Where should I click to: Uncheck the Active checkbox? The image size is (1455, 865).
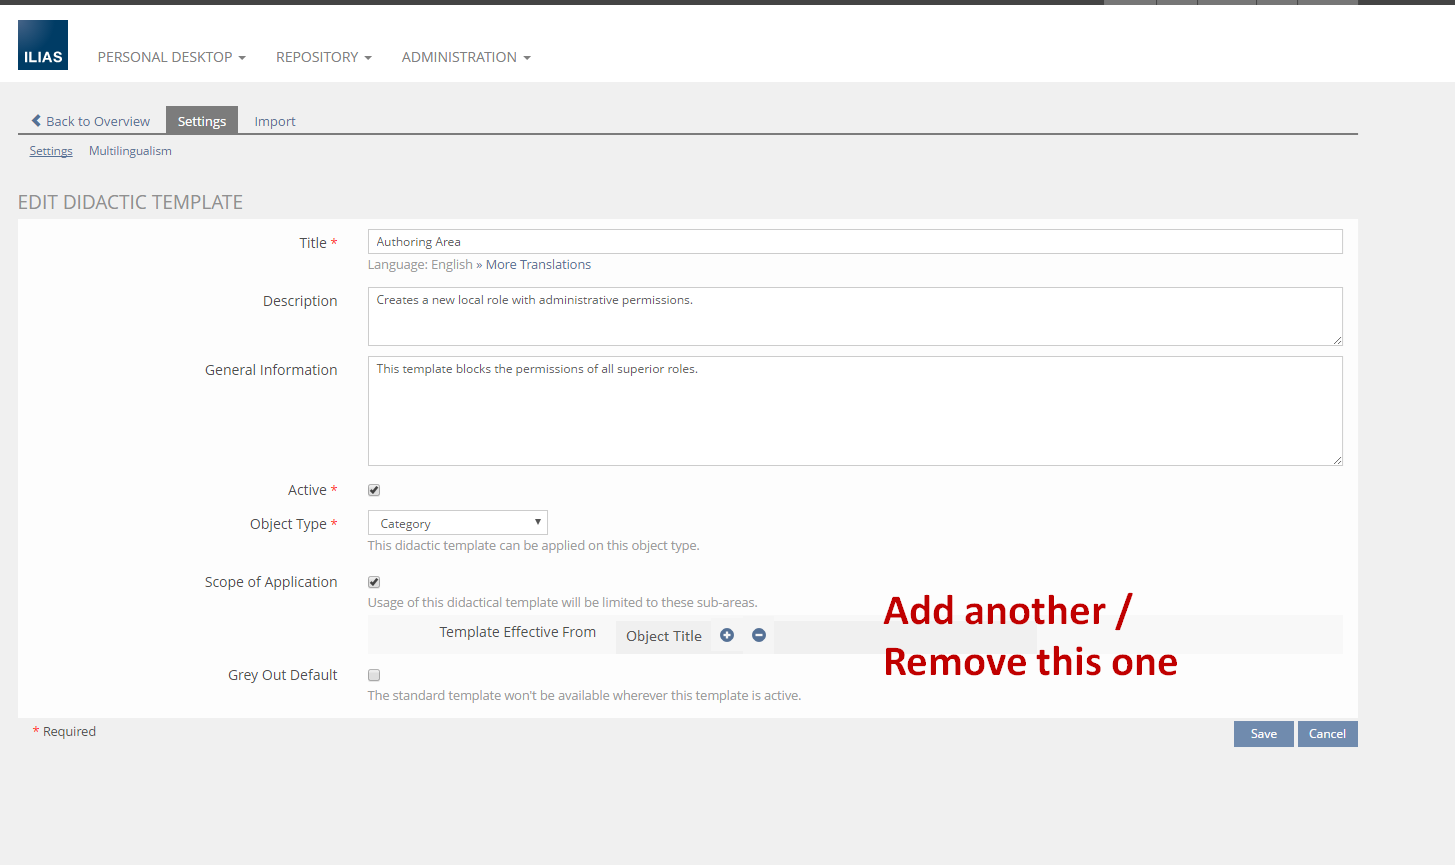[374, 490]
